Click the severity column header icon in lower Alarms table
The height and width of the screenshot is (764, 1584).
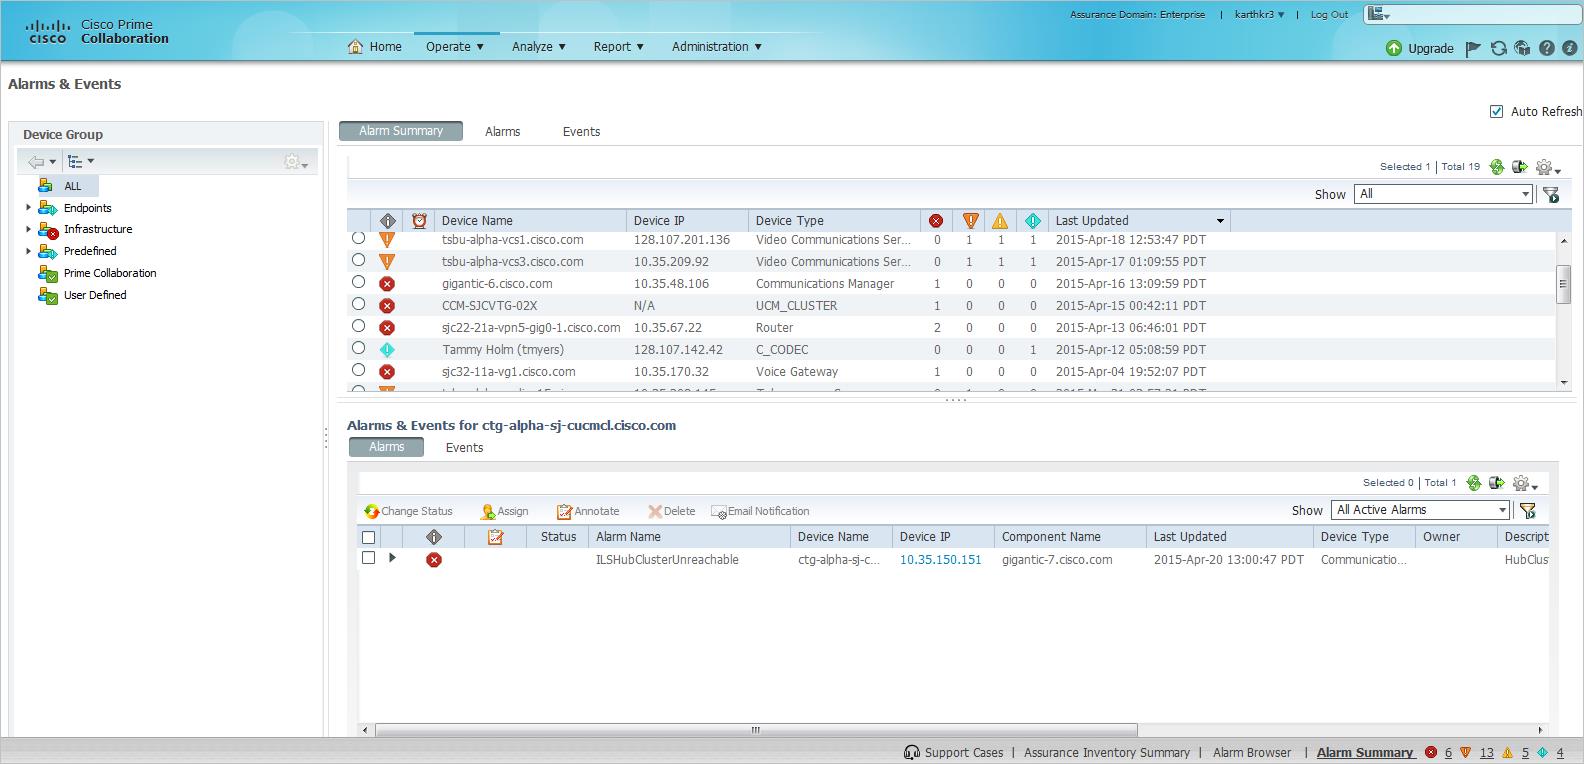click(x=434, y=537)
